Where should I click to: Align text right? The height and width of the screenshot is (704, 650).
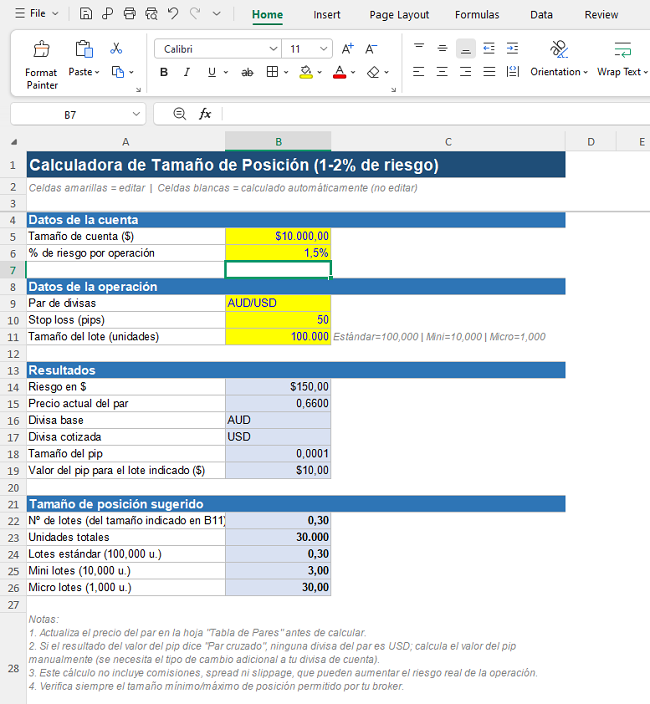(466, 72)
